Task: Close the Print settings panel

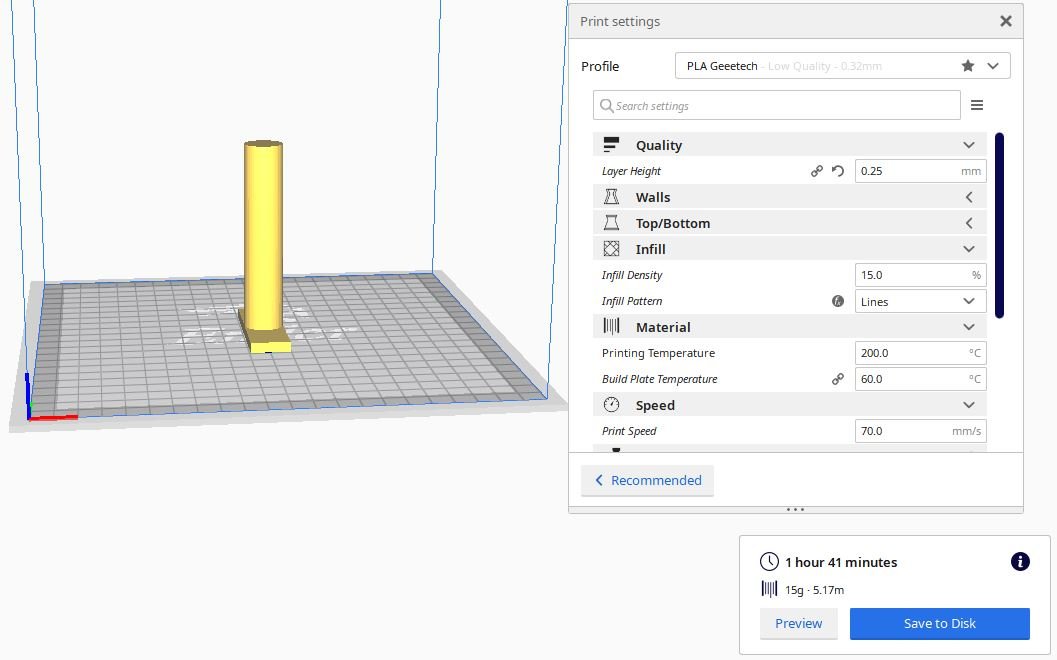Action: [x=1005, y=21]
